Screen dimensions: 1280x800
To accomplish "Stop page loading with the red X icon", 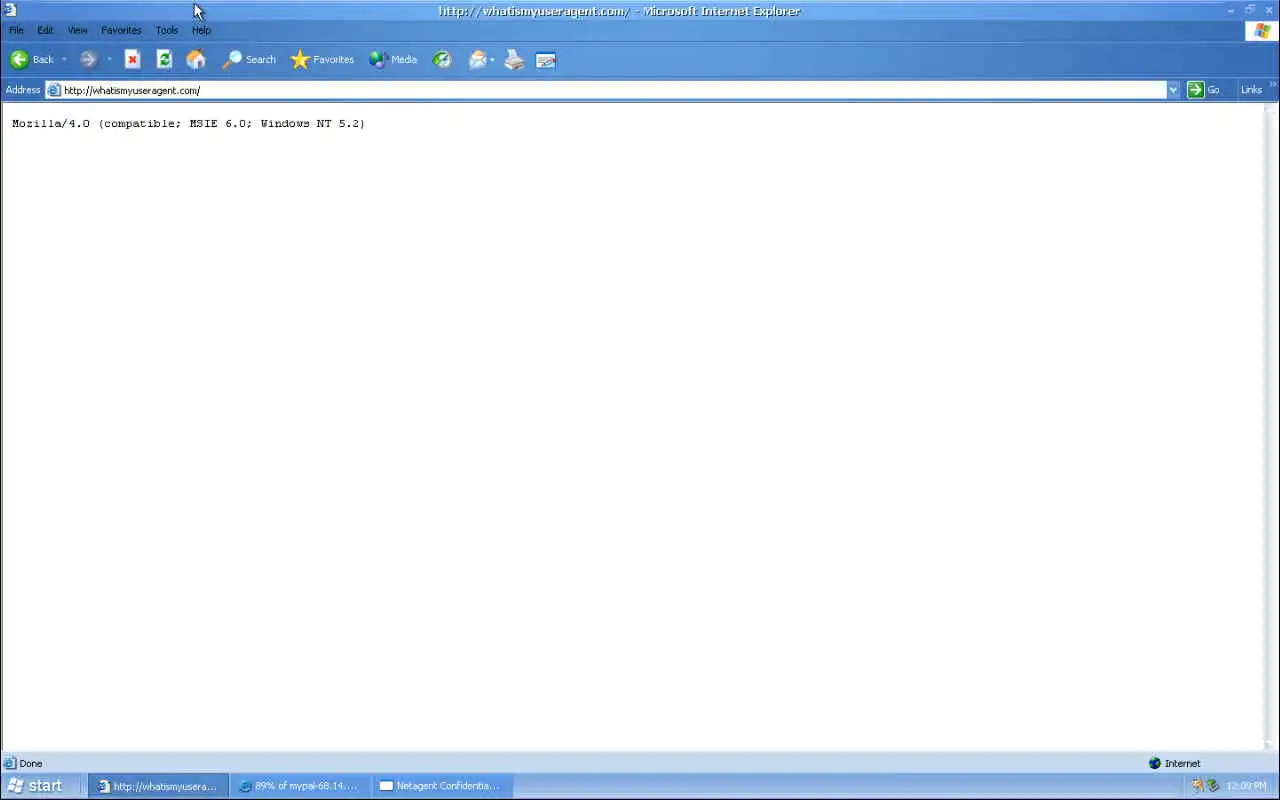I will (132, 60).
